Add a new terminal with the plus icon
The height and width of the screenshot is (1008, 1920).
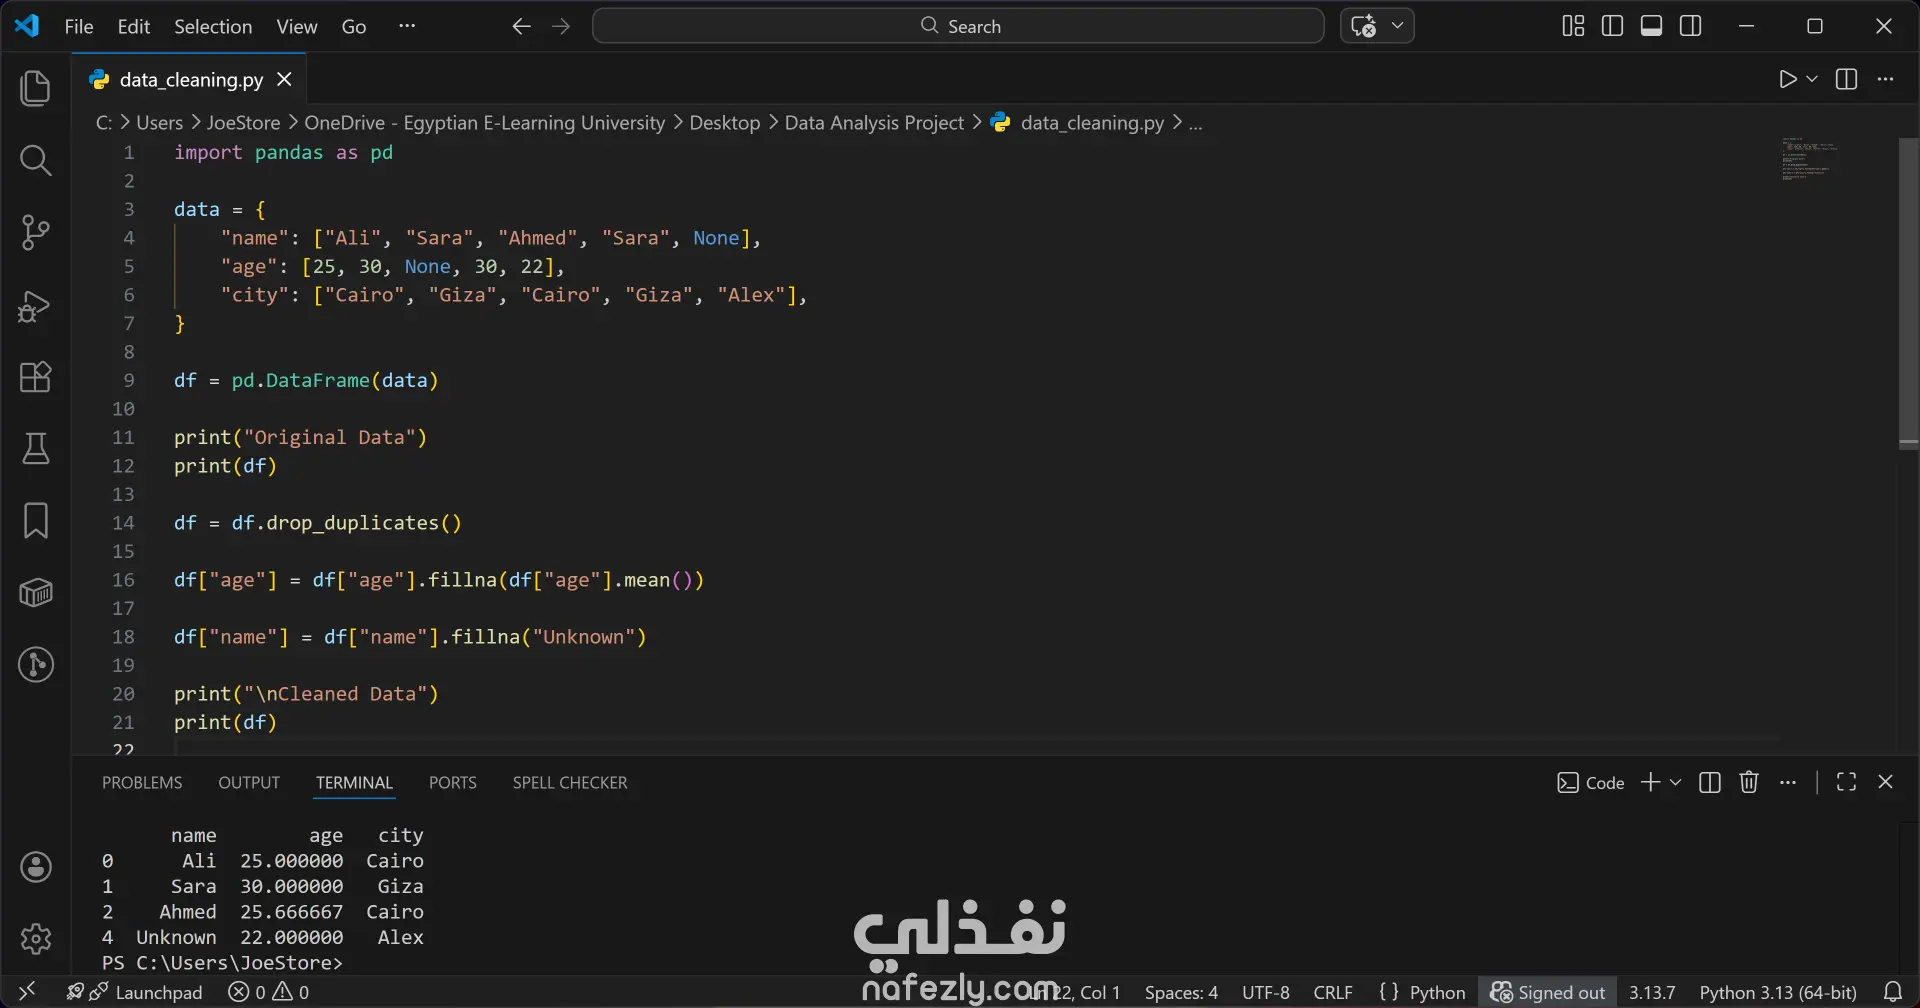(1651, 782)
